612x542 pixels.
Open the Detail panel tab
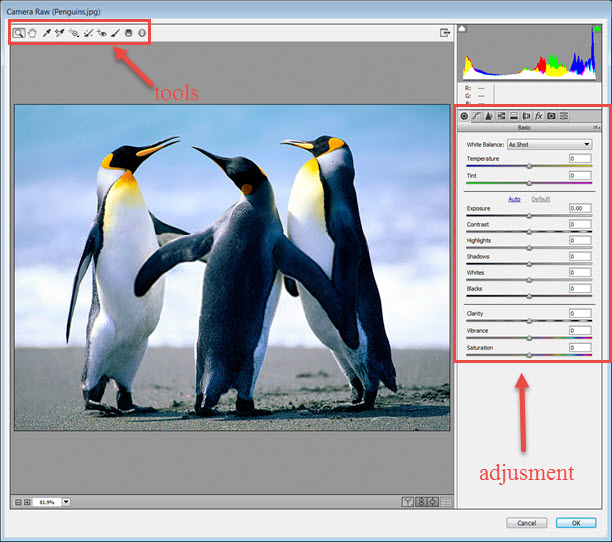point(489,116)
